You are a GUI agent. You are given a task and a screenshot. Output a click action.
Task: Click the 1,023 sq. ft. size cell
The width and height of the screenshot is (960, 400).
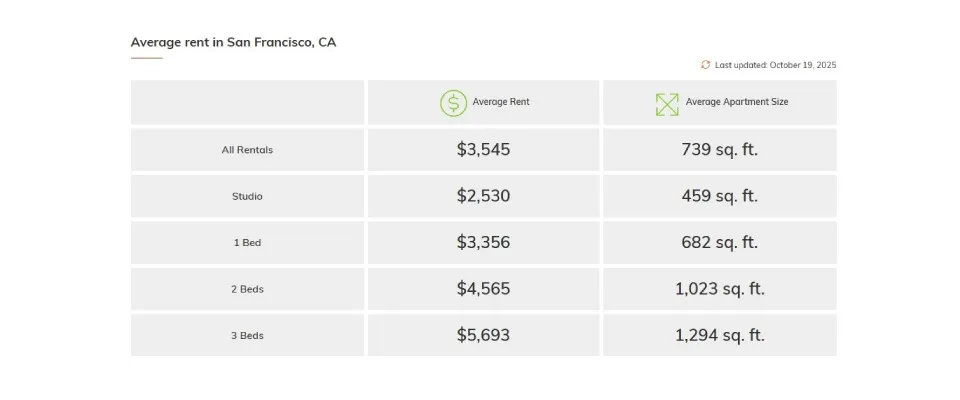tap(720, 289)
